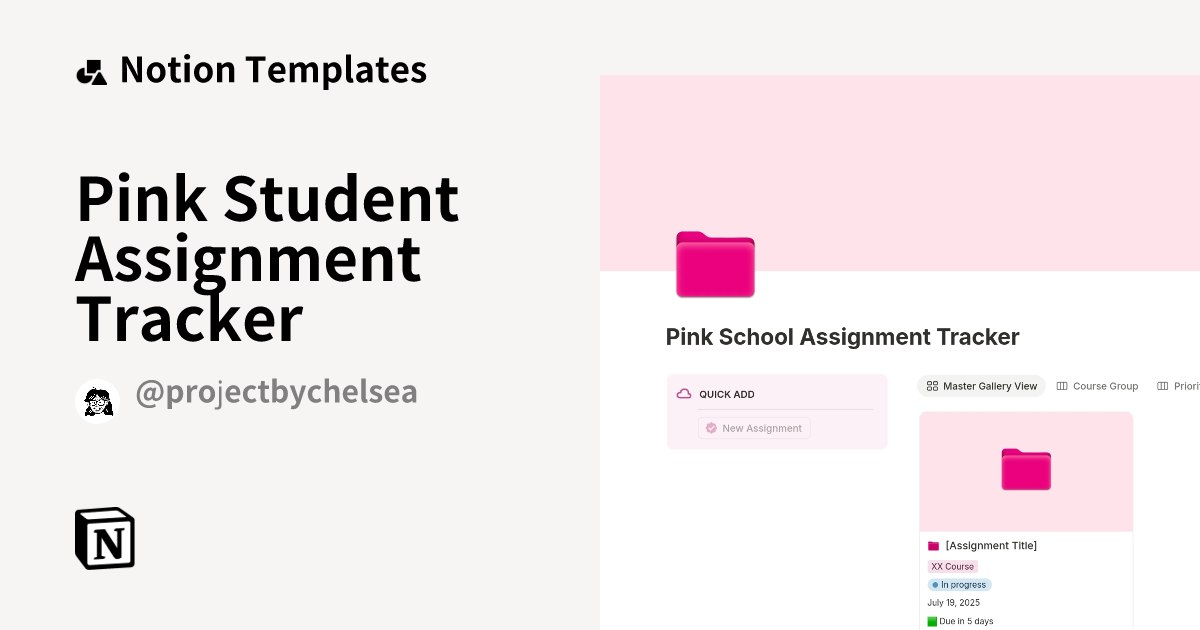The width and height of the screenshot is (1200, 630).
Task: Click the Notion Templates logo icon
Action: pos(92,70)
